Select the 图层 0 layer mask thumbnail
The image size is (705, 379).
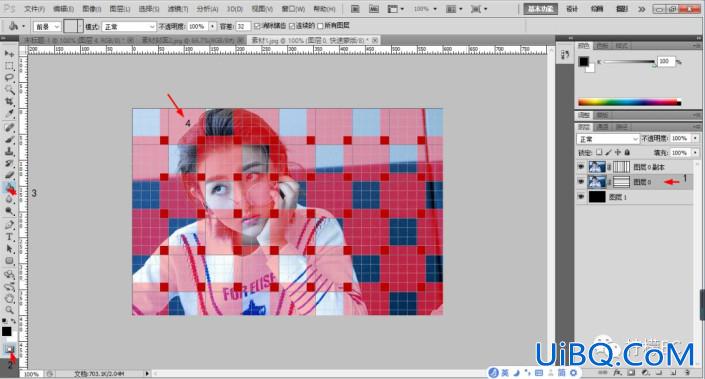pyautogui.click(x=621, y=182)
